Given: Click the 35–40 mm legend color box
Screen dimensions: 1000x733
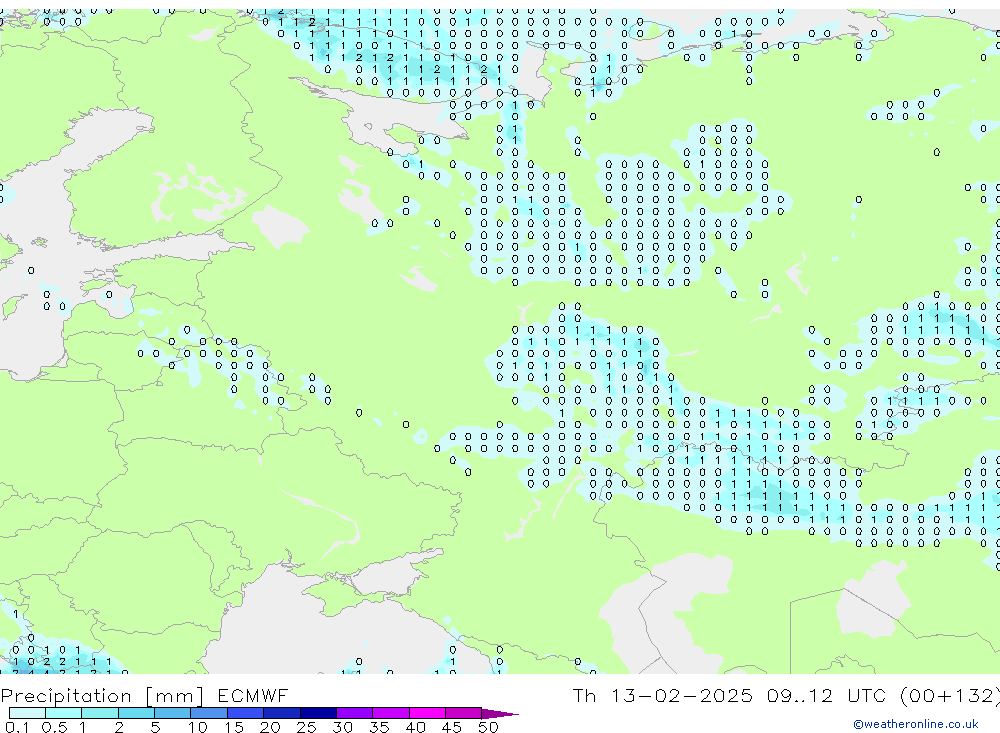Looking at the screenshot, I should click(390, 713).
